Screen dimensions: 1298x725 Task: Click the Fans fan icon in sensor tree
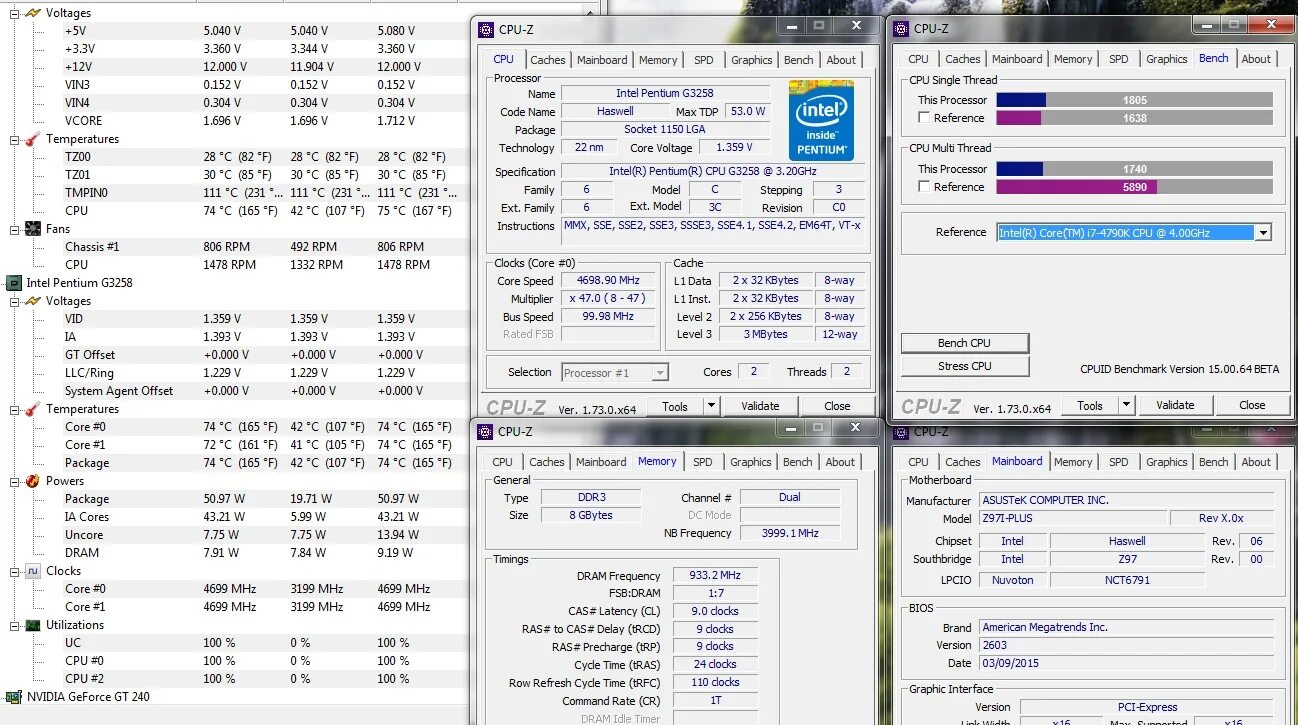pyautogui.click(x=32, y=228)
